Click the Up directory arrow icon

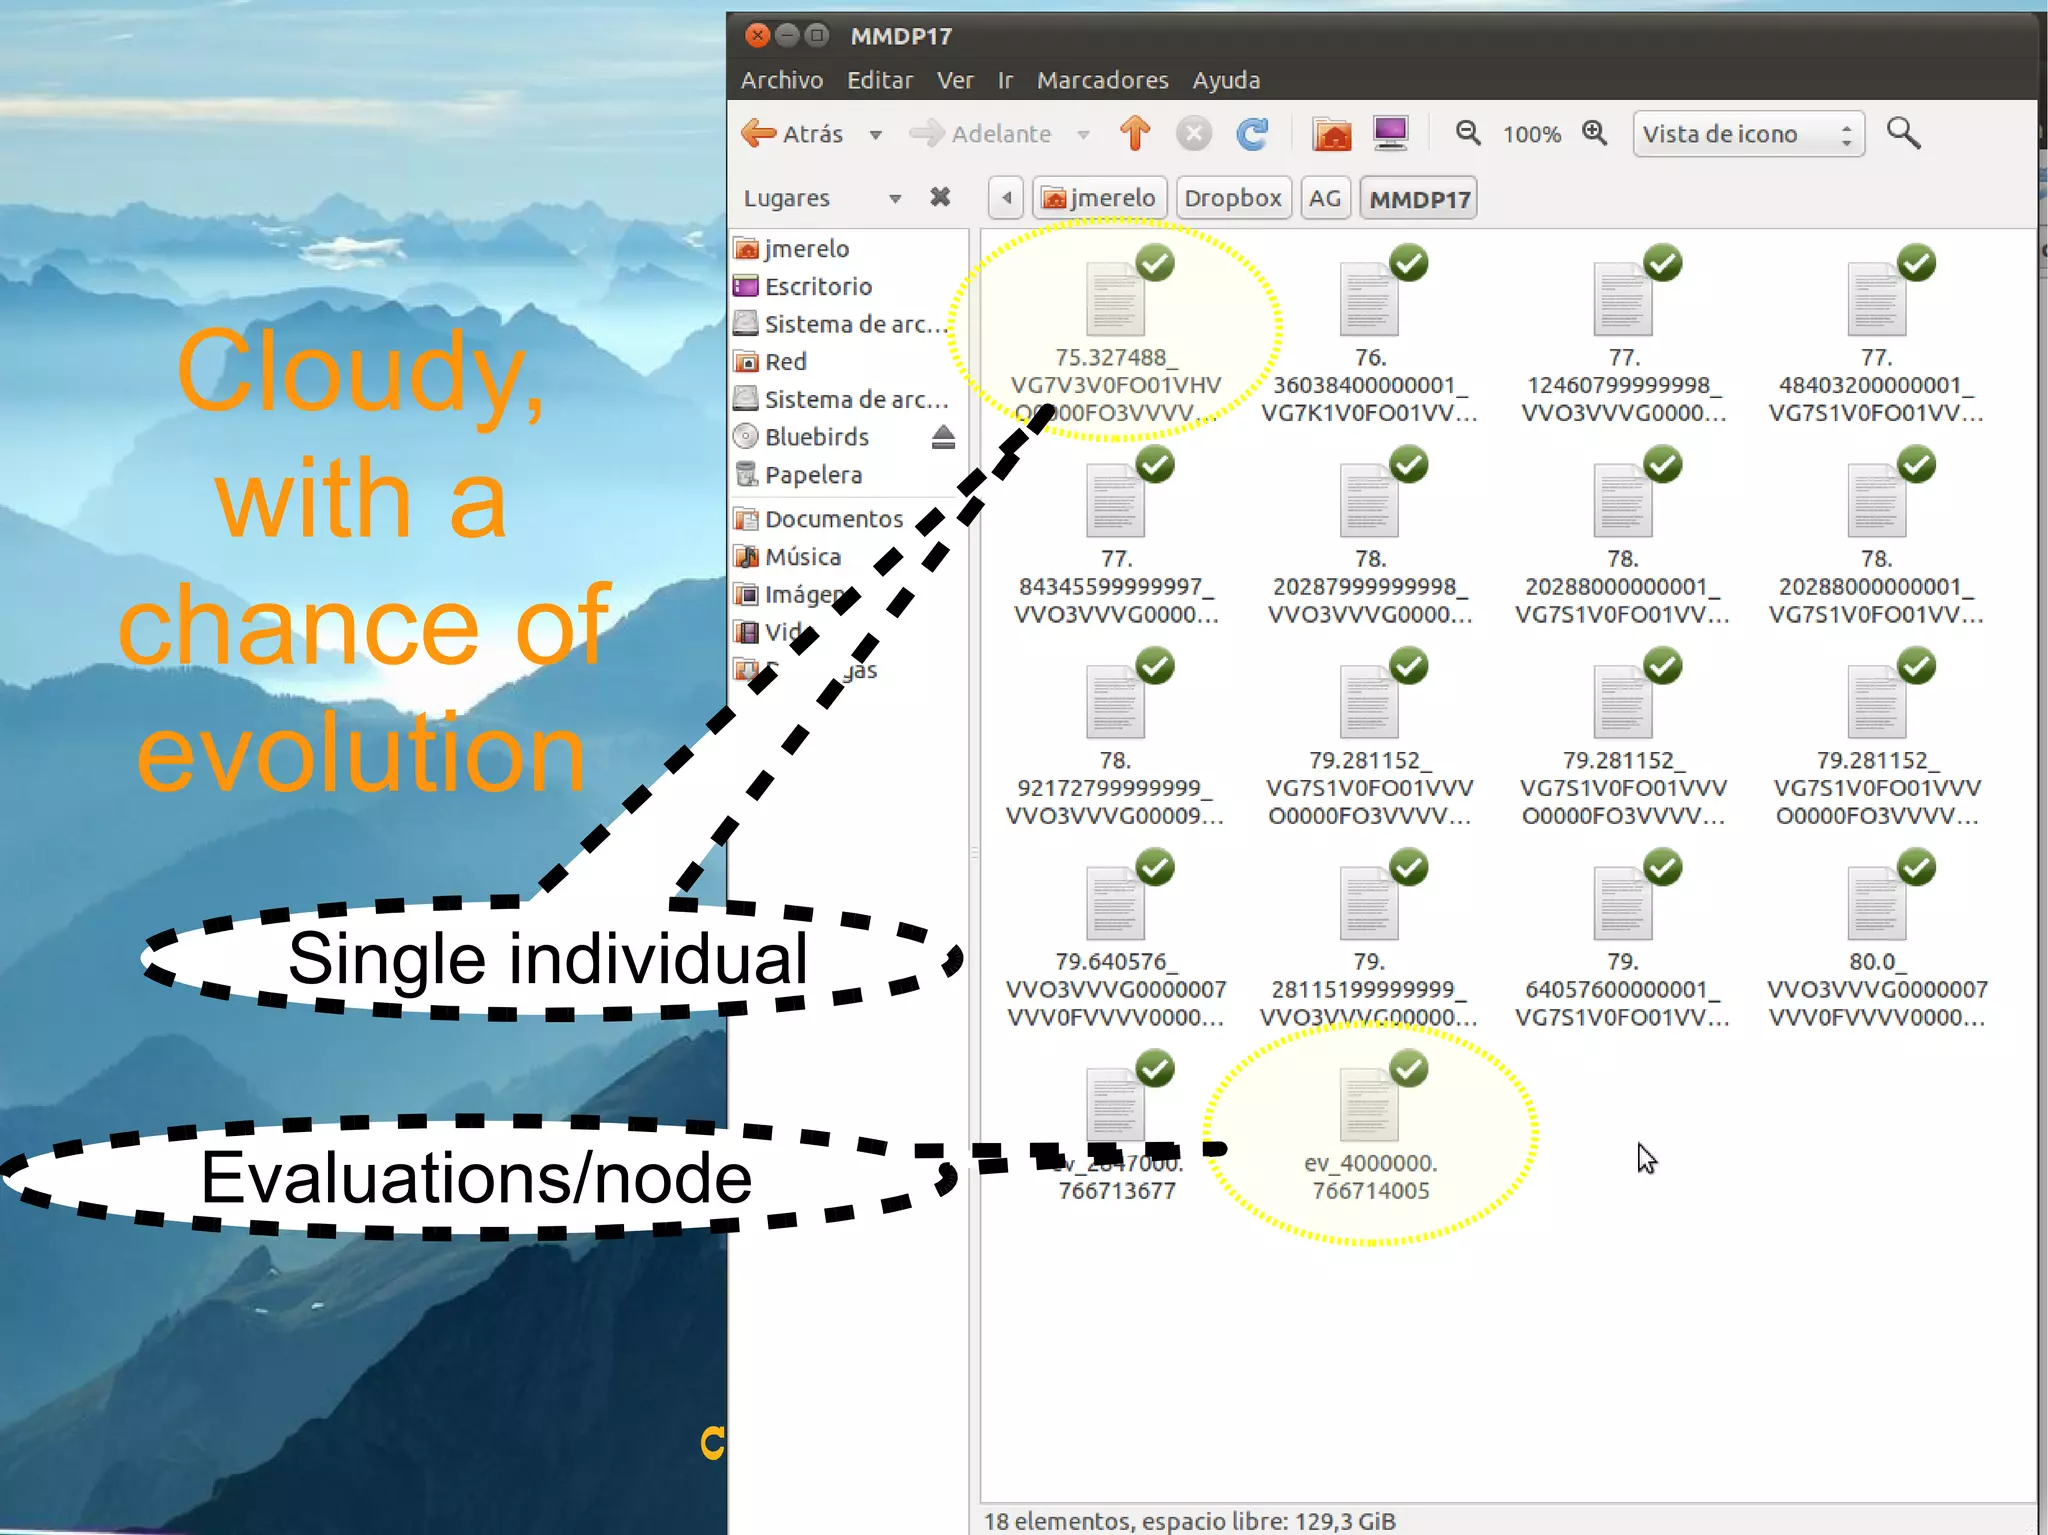pyautogui.click(x=1135, y=133)
